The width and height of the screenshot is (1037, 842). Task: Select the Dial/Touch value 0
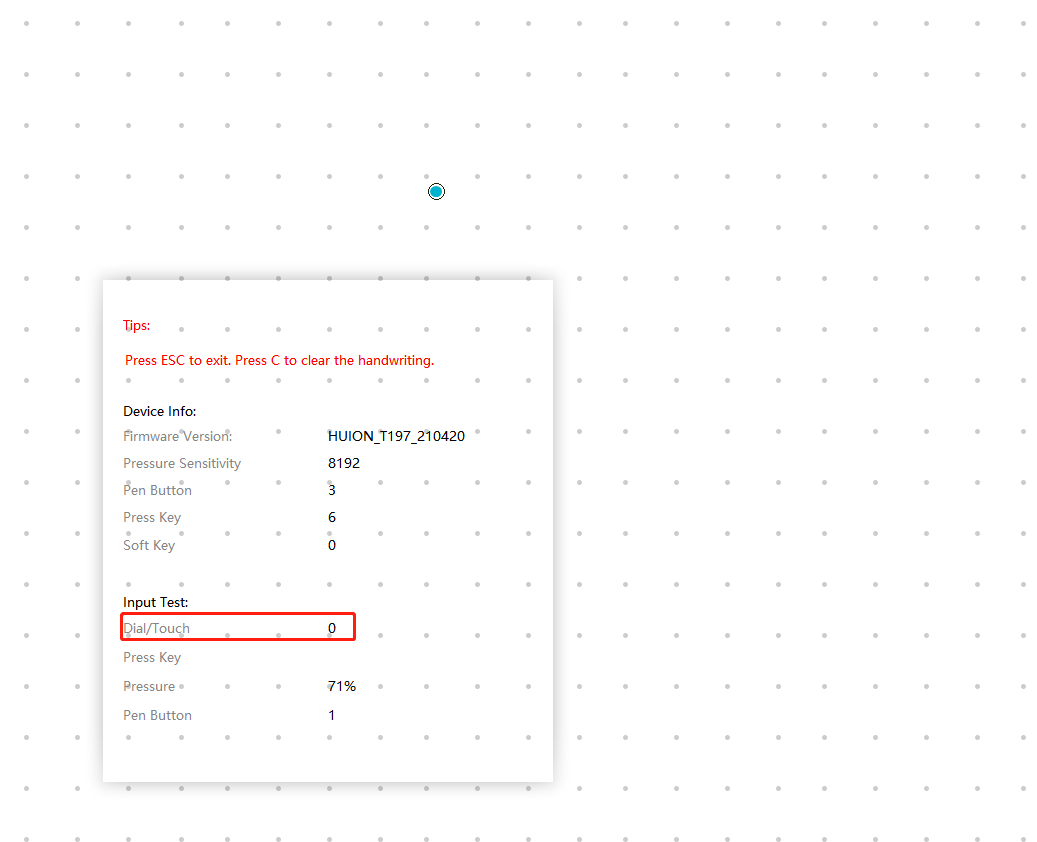[x=332, y=628]
